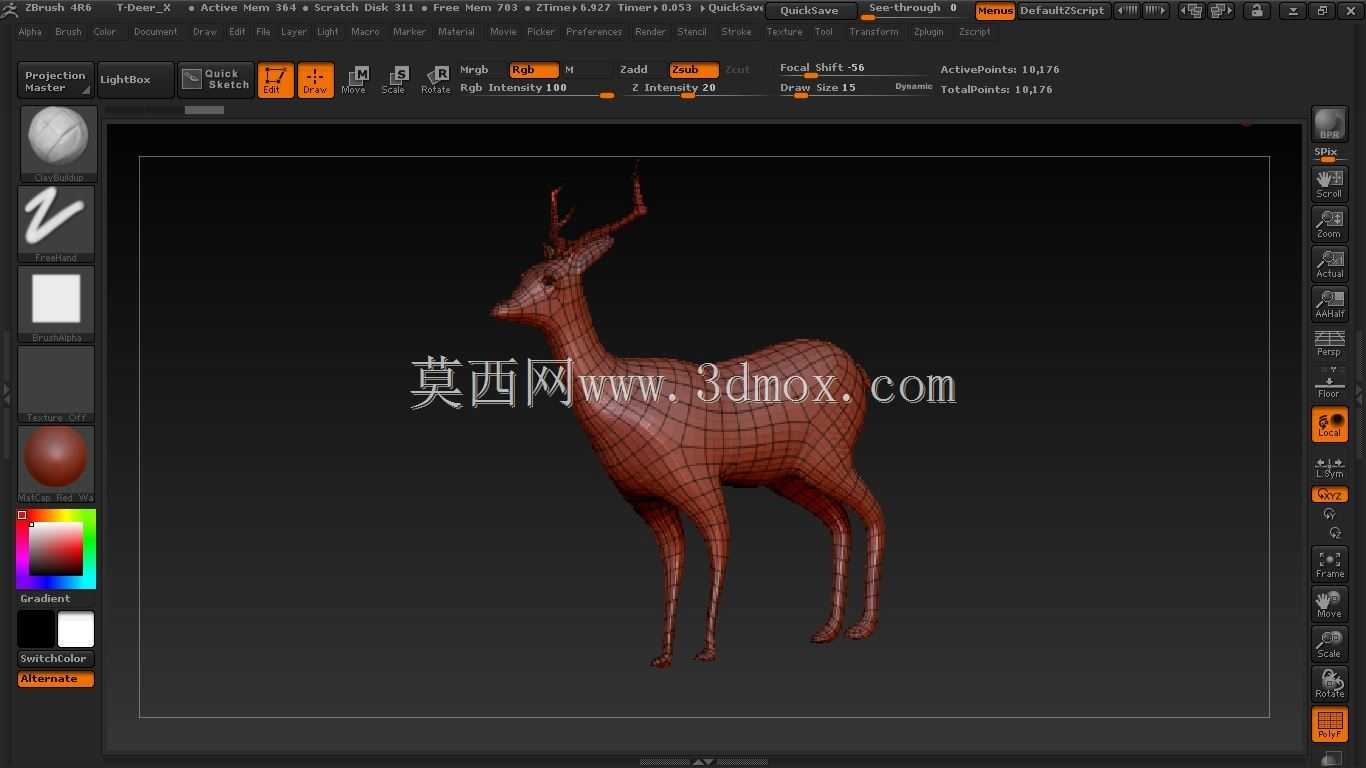Activate Draw mode button
The width and height of the screenshot is (1366, 768).
(x=315, y=80)
